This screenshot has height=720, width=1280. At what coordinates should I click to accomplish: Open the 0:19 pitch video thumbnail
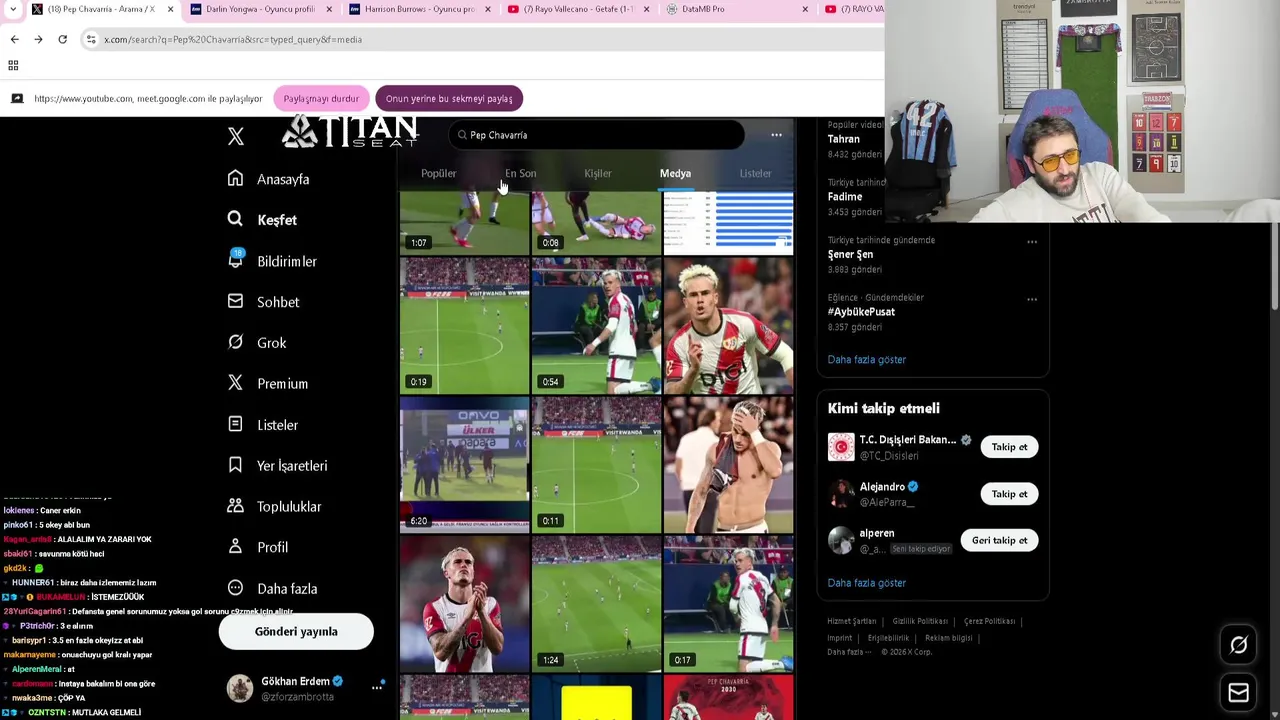tap(464, 325)
